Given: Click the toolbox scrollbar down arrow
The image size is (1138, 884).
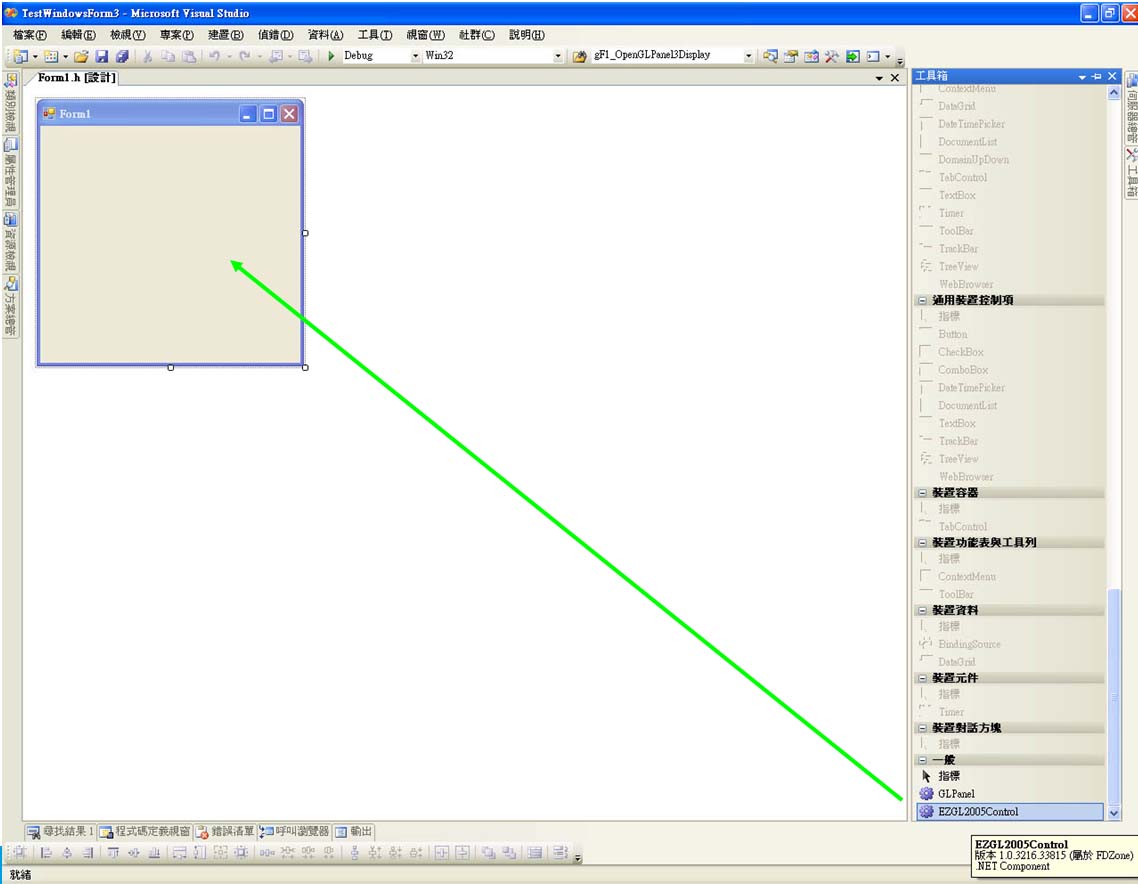Looking at the screenshot, I should (1115, 813).
